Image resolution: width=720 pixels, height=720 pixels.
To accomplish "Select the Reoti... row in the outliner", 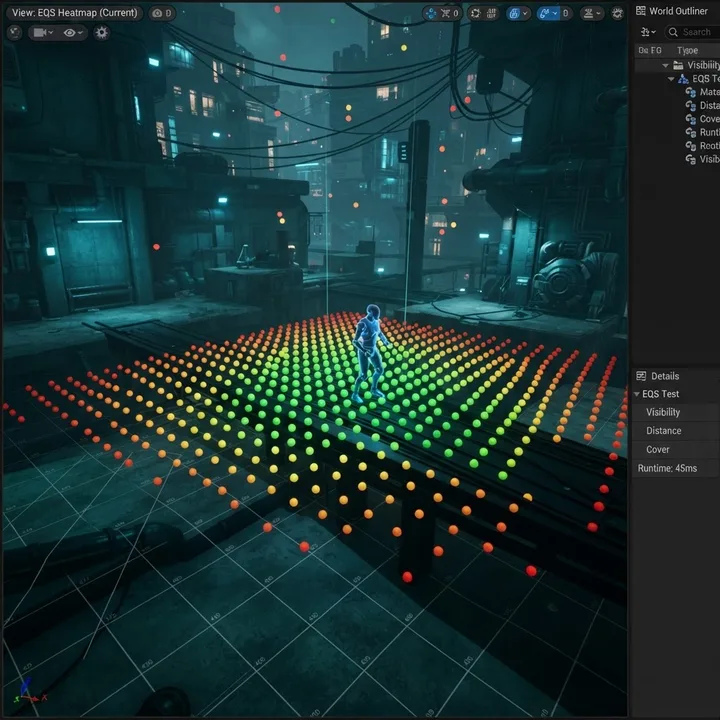I will 702,146.
